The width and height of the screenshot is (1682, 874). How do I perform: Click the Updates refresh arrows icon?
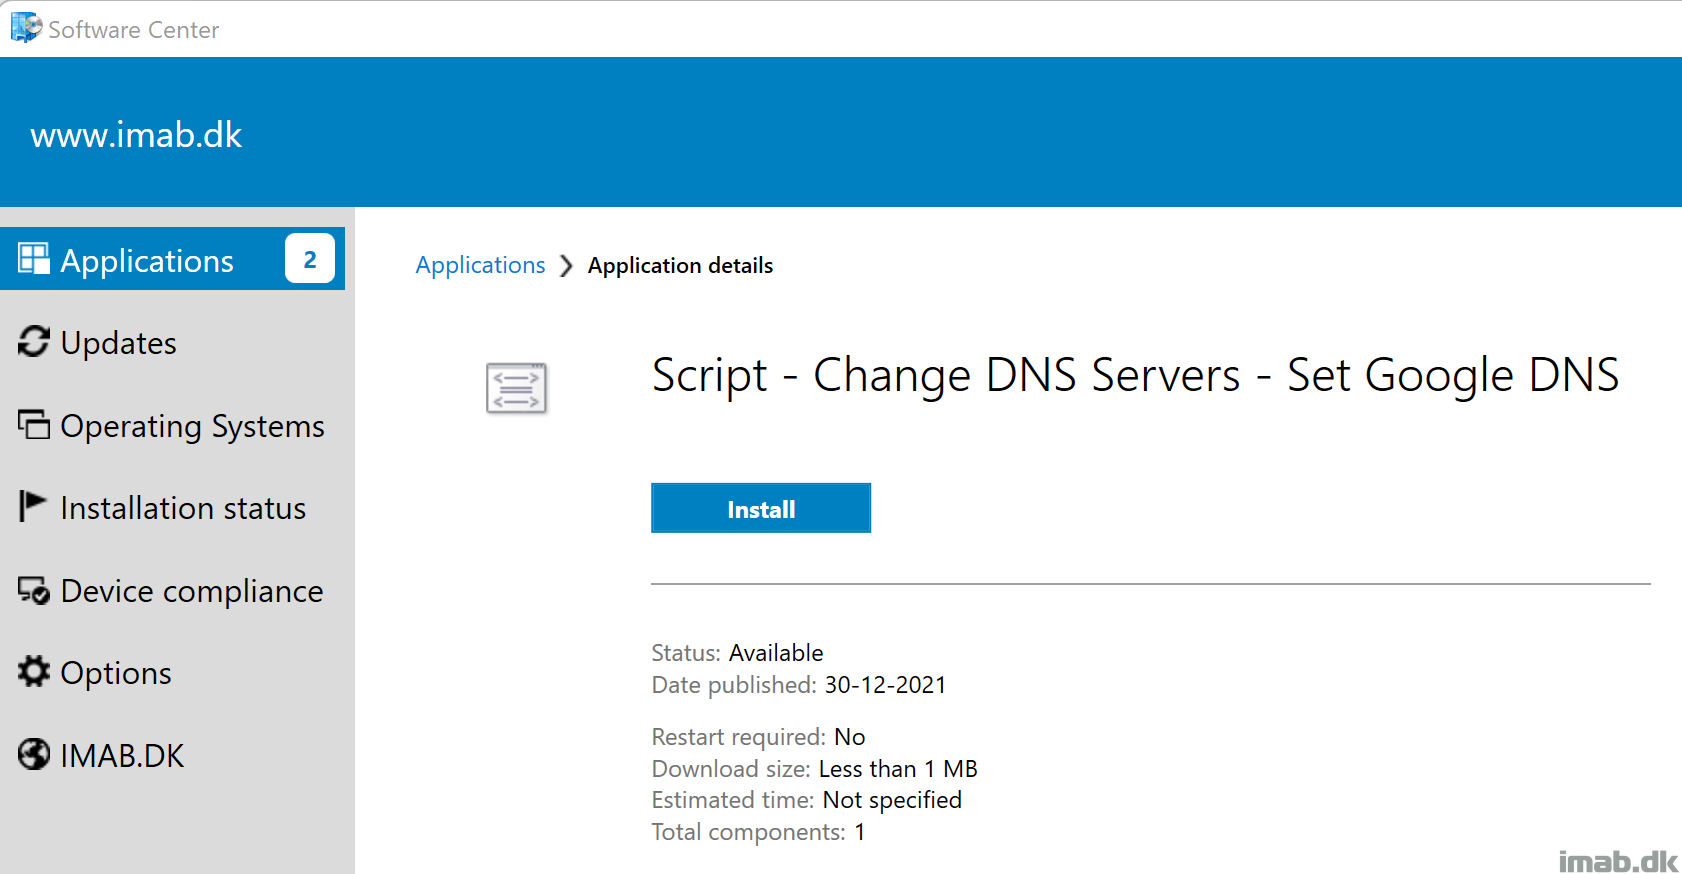click(34, 342)
